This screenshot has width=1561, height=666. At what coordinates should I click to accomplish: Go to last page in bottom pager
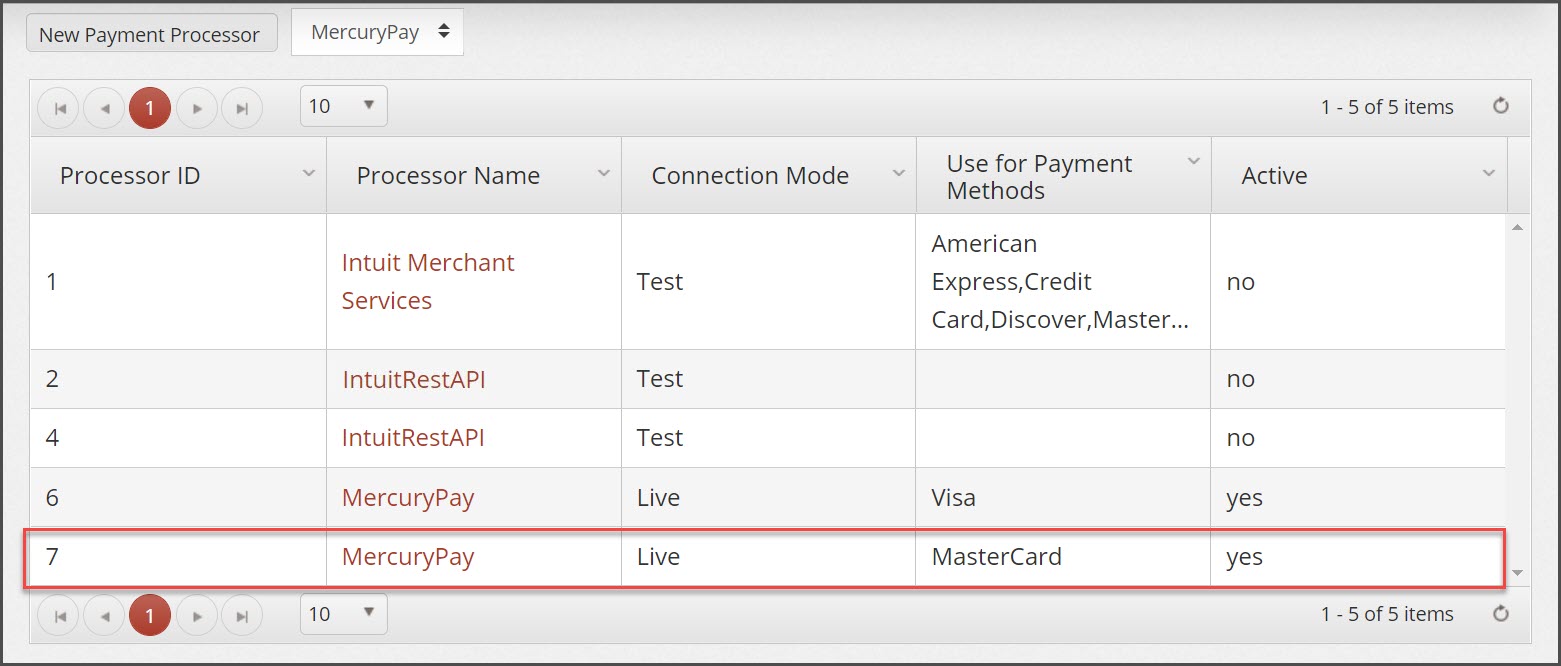(242, 616)
